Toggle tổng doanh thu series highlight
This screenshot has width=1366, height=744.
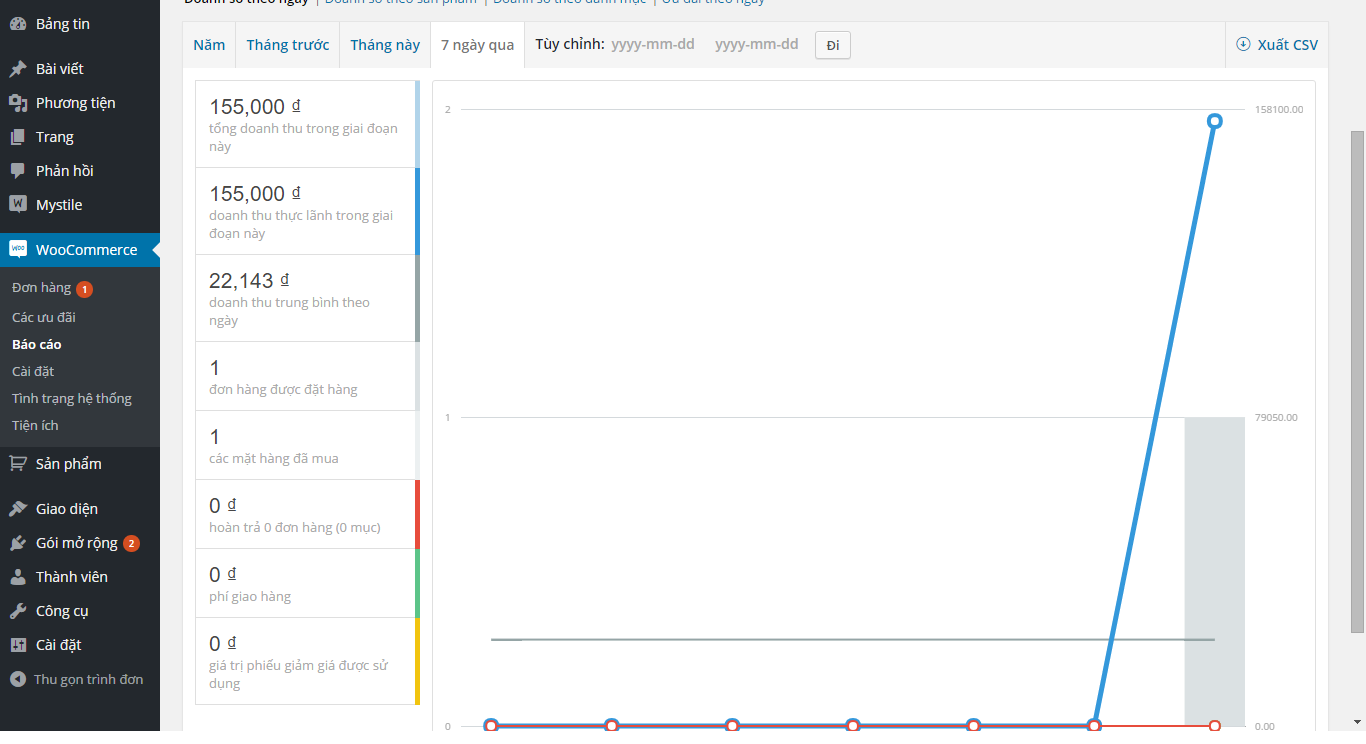307,124
